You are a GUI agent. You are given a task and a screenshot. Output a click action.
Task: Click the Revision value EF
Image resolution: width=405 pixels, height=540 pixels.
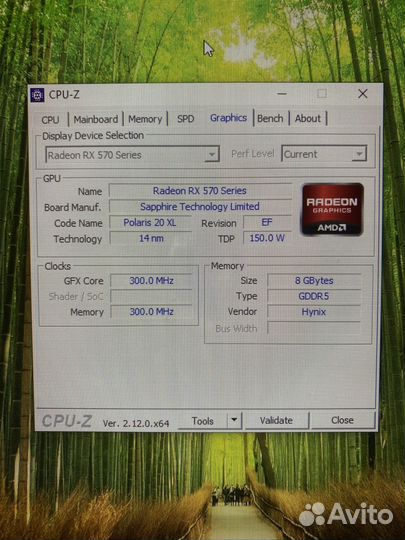(267, 222)
